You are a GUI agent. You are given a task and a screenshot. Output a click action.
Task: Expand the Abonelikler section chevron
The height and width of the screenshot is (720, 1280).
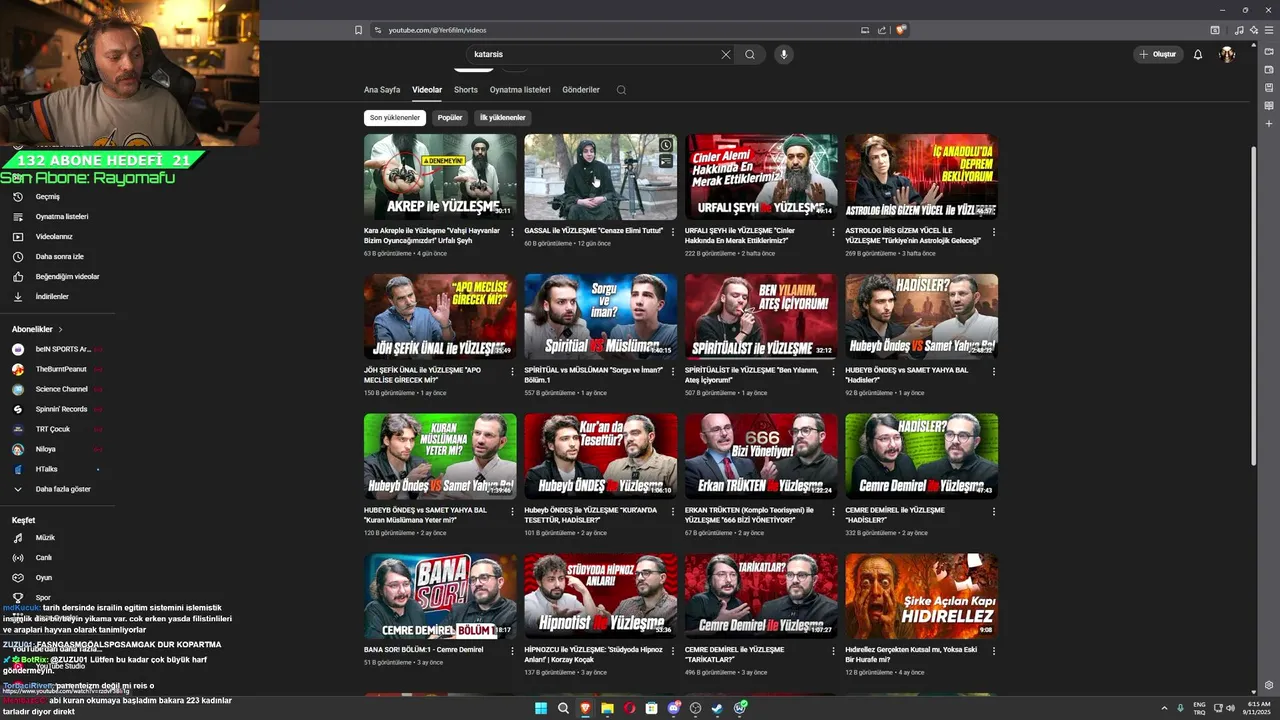point(60,329)
